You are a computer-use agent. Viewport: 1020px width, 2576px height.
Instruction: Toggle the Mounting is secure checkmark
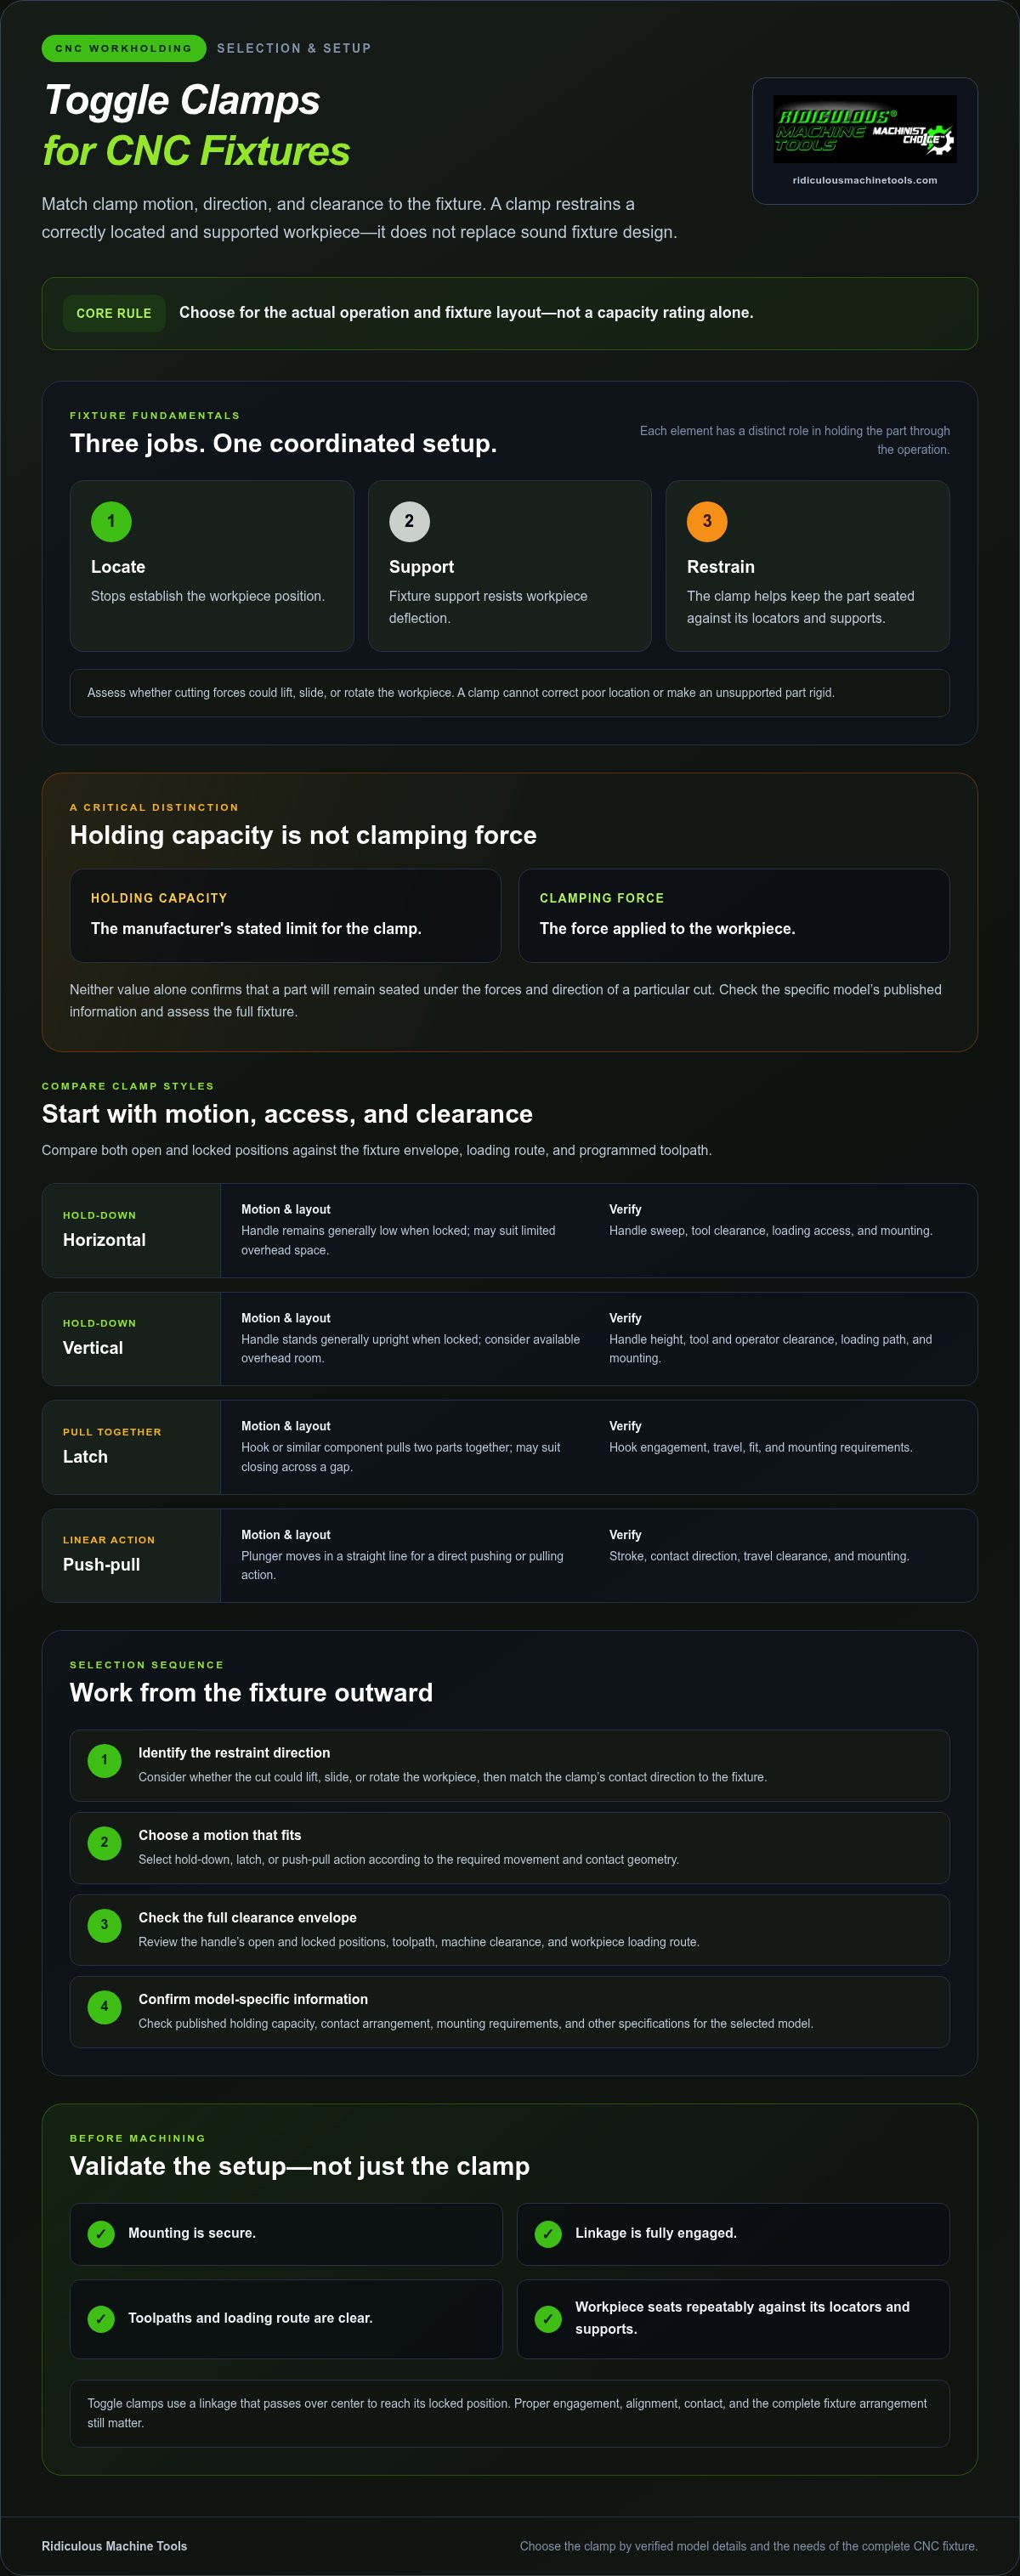(x=101, y=2234)
